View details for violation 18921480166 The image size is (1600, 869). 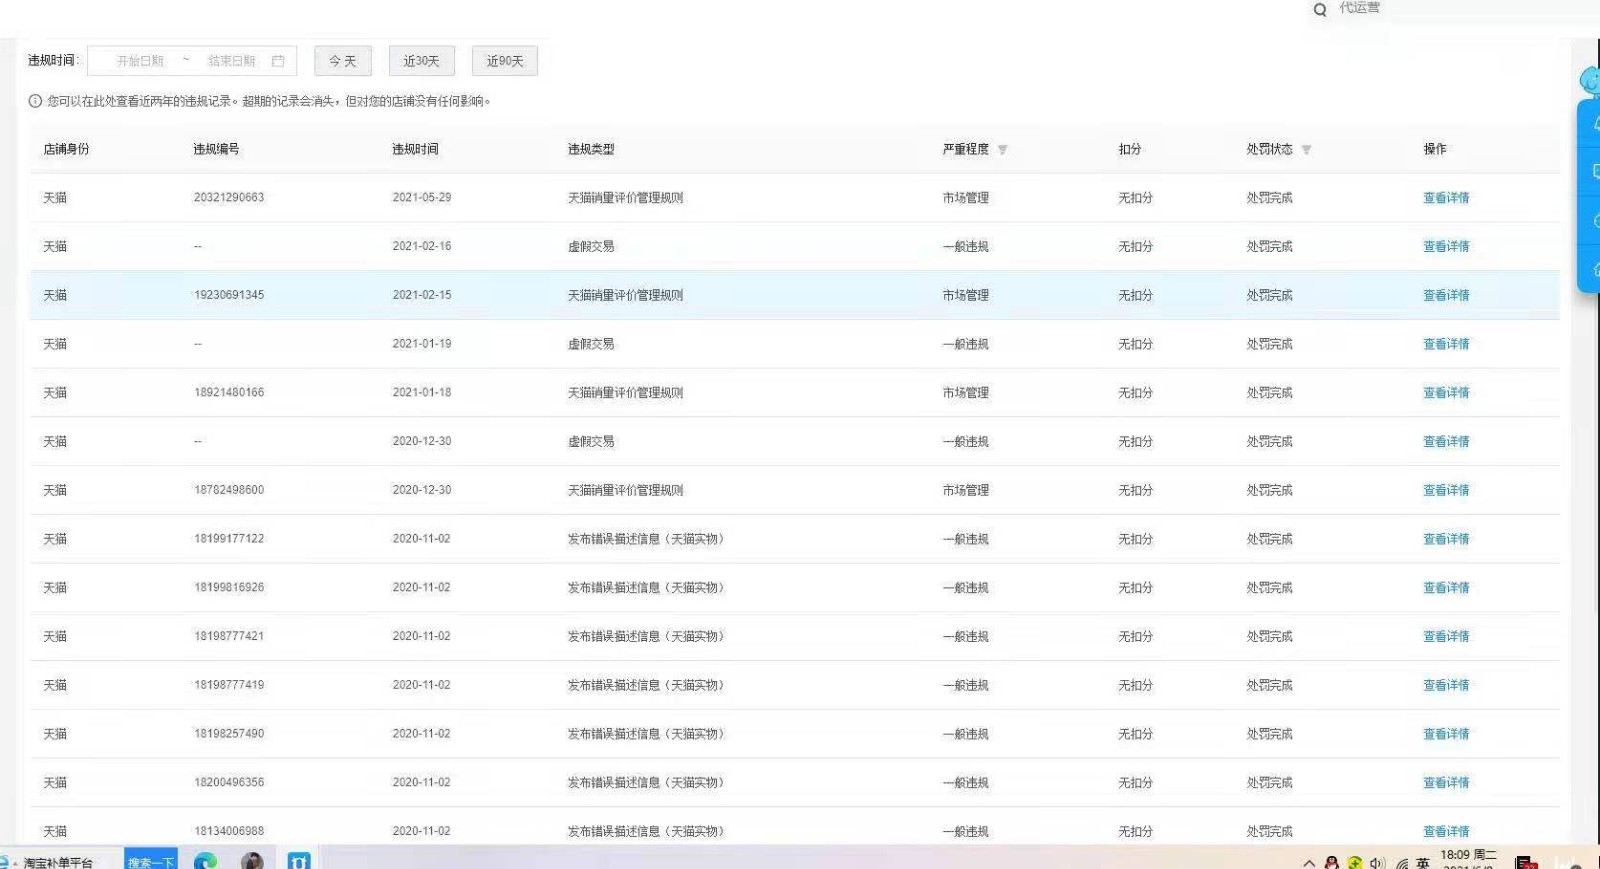[1446, 393]
